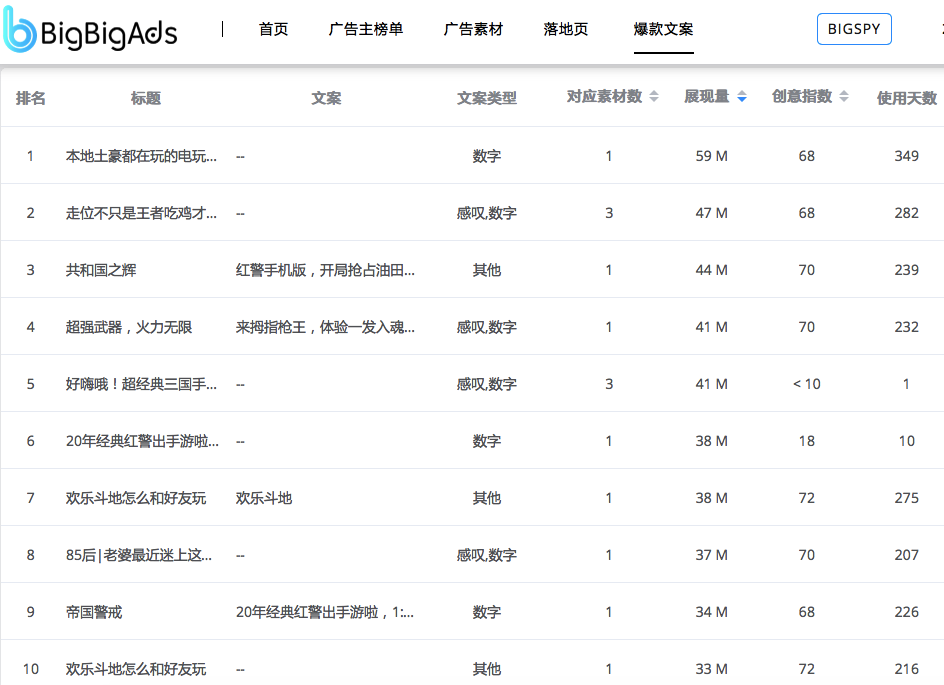Click the copy text 红警手机版，开局抢占油田…
This screenshot has height=685, width=944.
point(325,270)
